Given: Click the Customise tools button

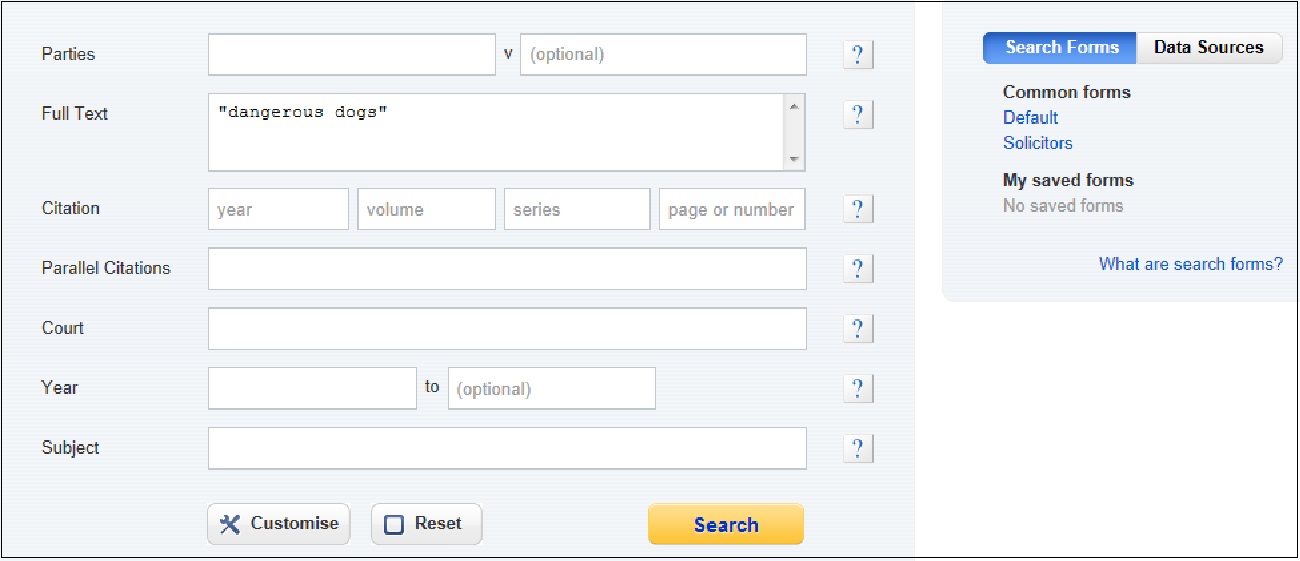Looking at the screenshot, I should (x=279, y=524).
